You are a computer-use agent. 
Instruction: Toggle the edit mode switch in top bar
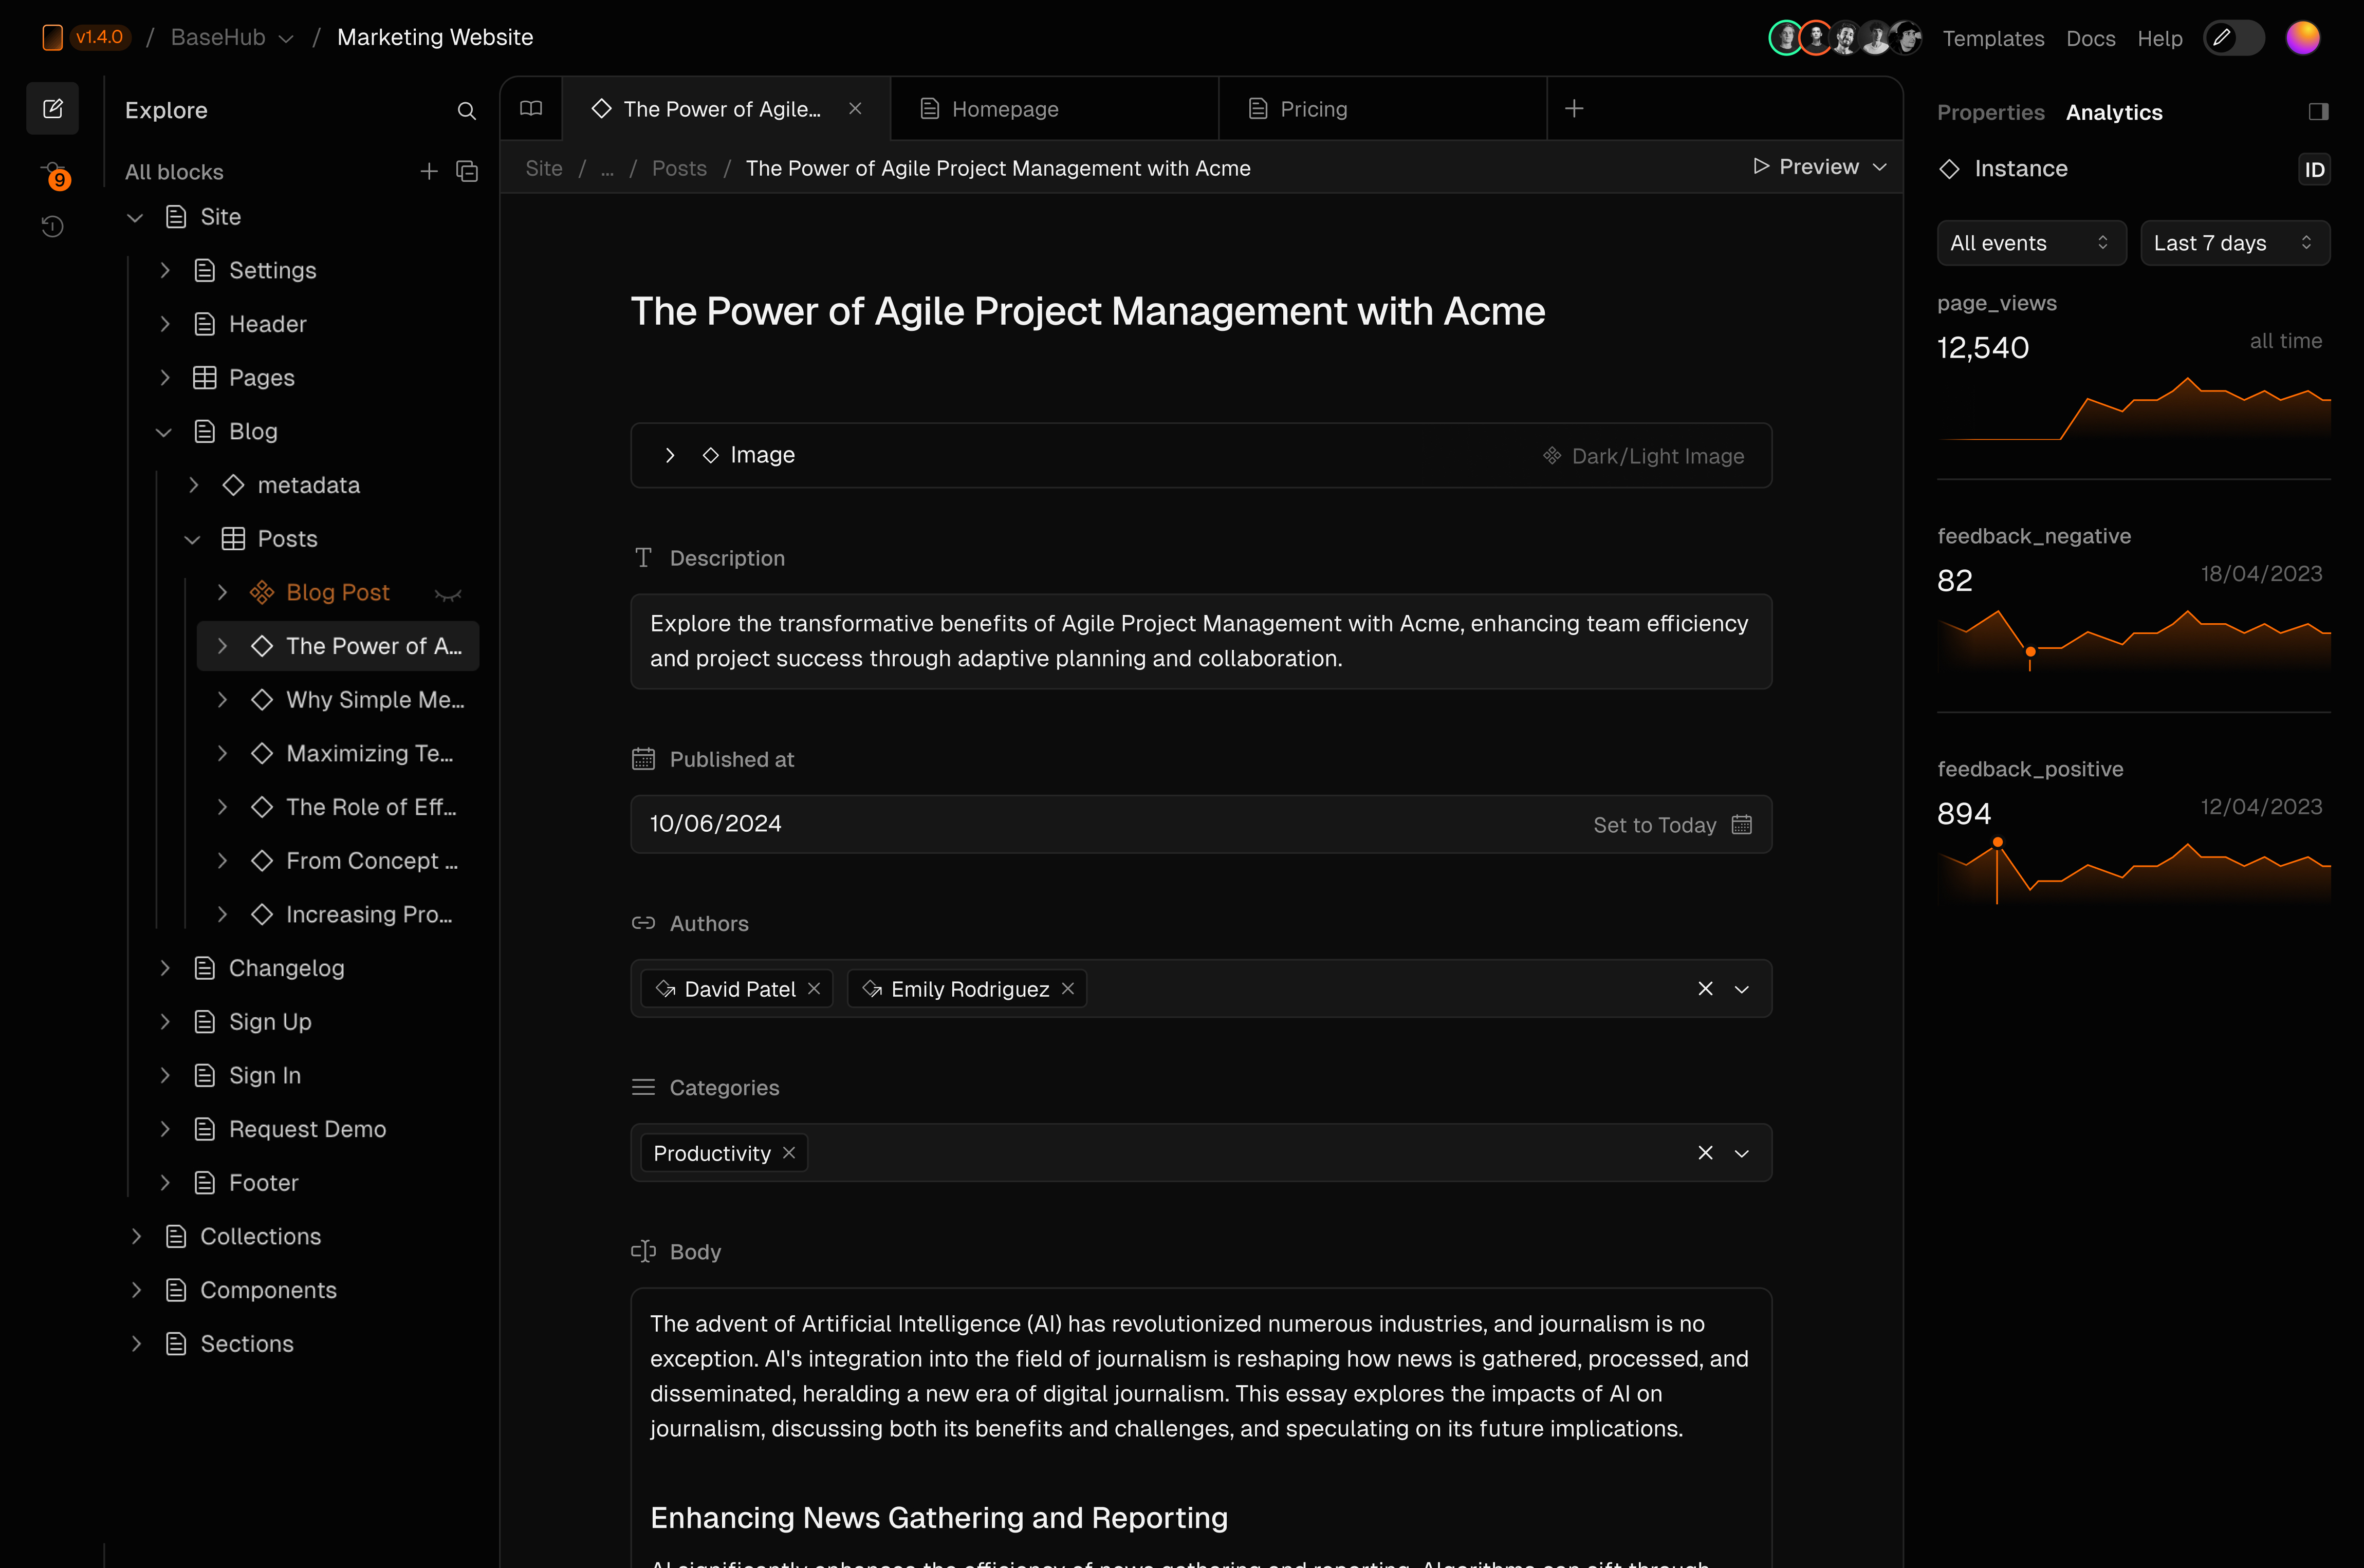pos(2234,38)
